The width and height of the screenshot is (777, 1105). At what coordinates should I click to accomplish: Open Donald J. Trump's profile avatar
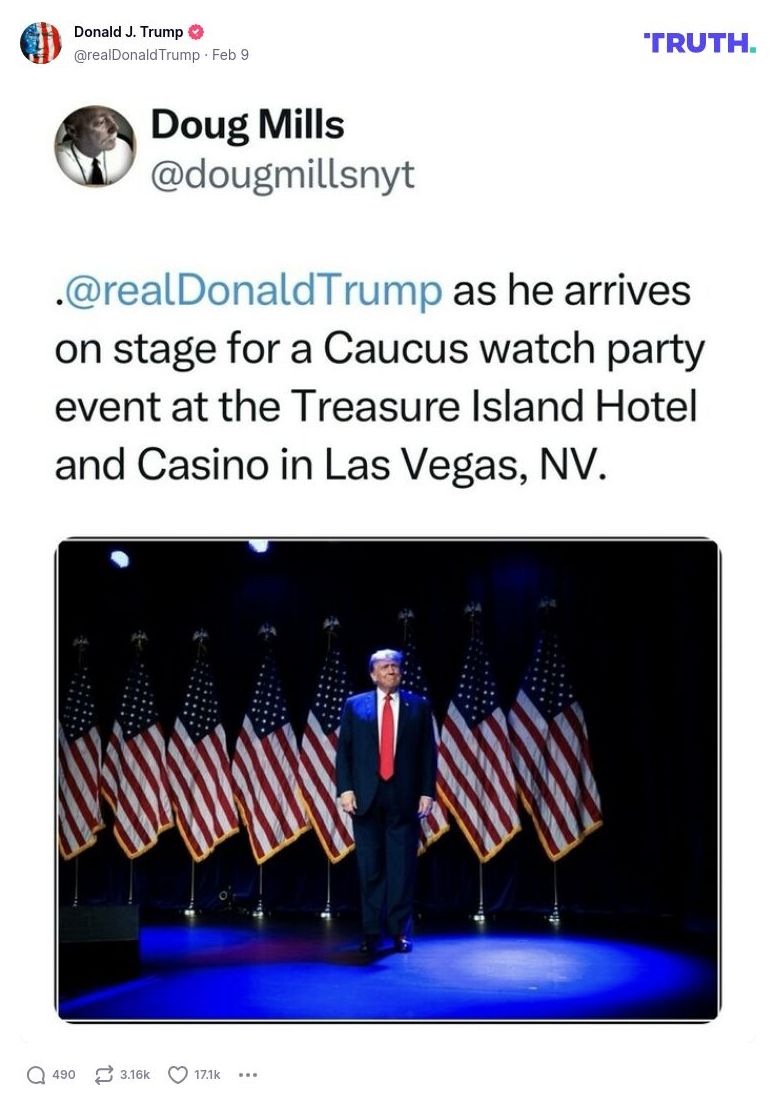coord(41,43)
